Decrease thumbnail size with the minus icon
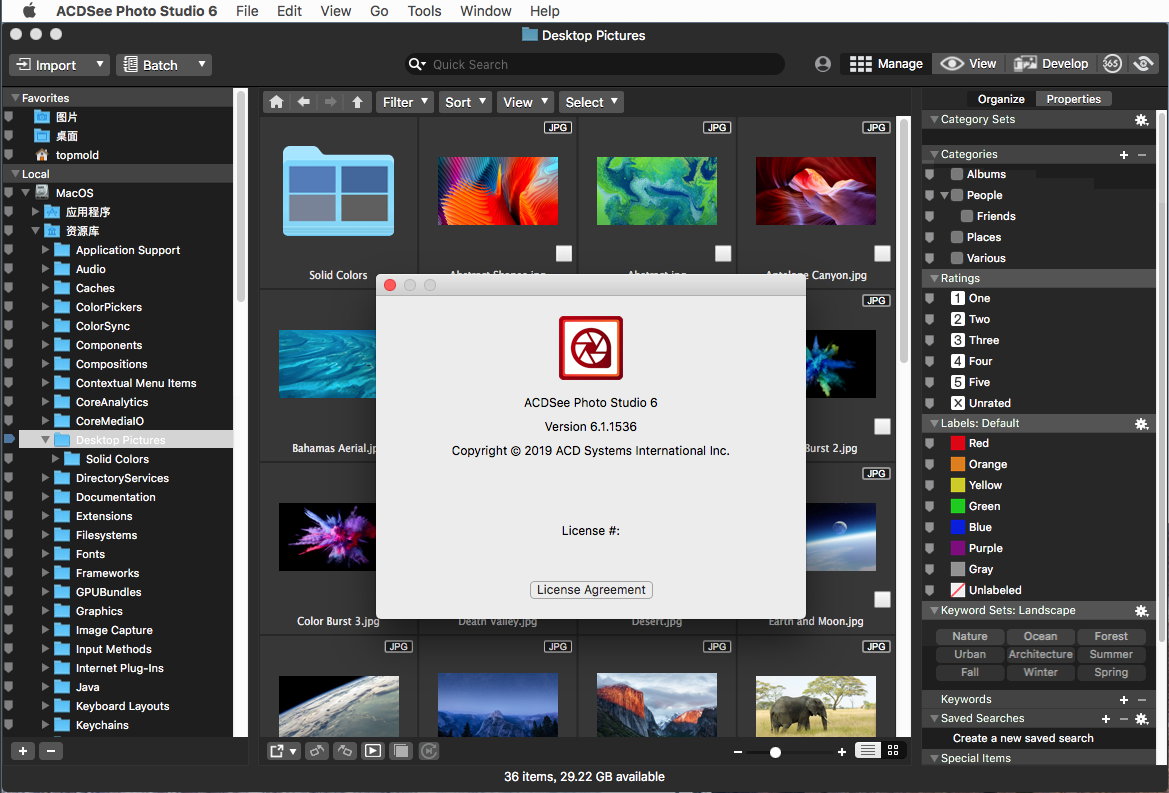This screenshot has height=793, width=1169. pyautogui.click(x=737, y=752)
